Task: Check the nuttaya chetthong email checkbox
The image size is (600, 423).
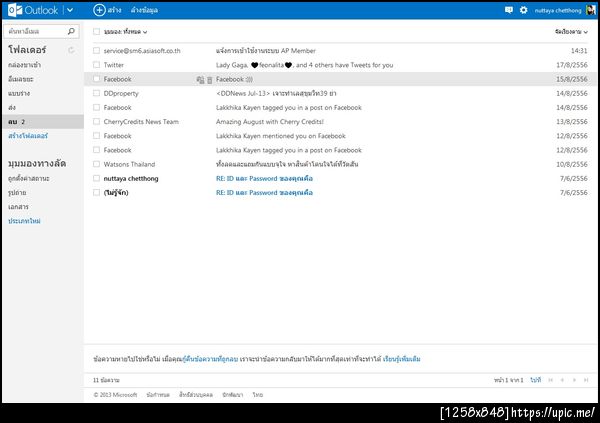Action: (x=96, y=178)
